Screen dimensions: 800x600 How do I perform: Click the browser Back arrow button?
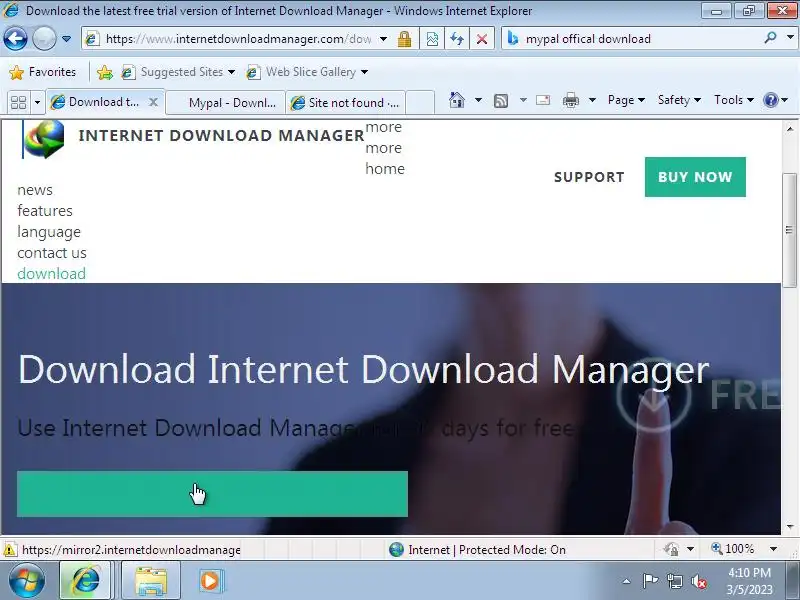point(15,39)
